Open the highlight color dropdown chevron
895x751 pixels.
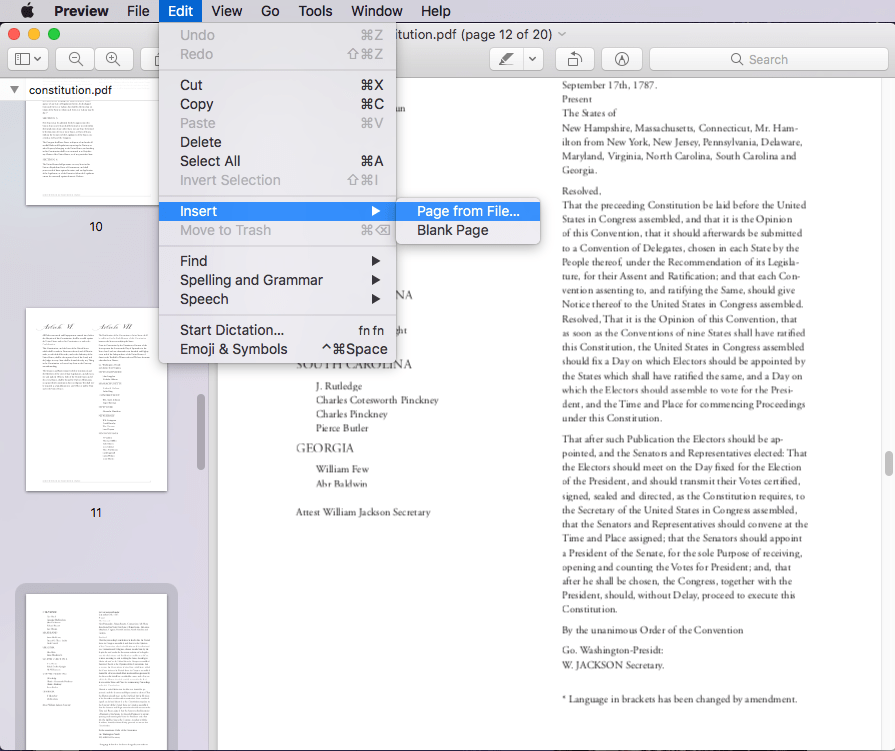[x=533, y=59]
